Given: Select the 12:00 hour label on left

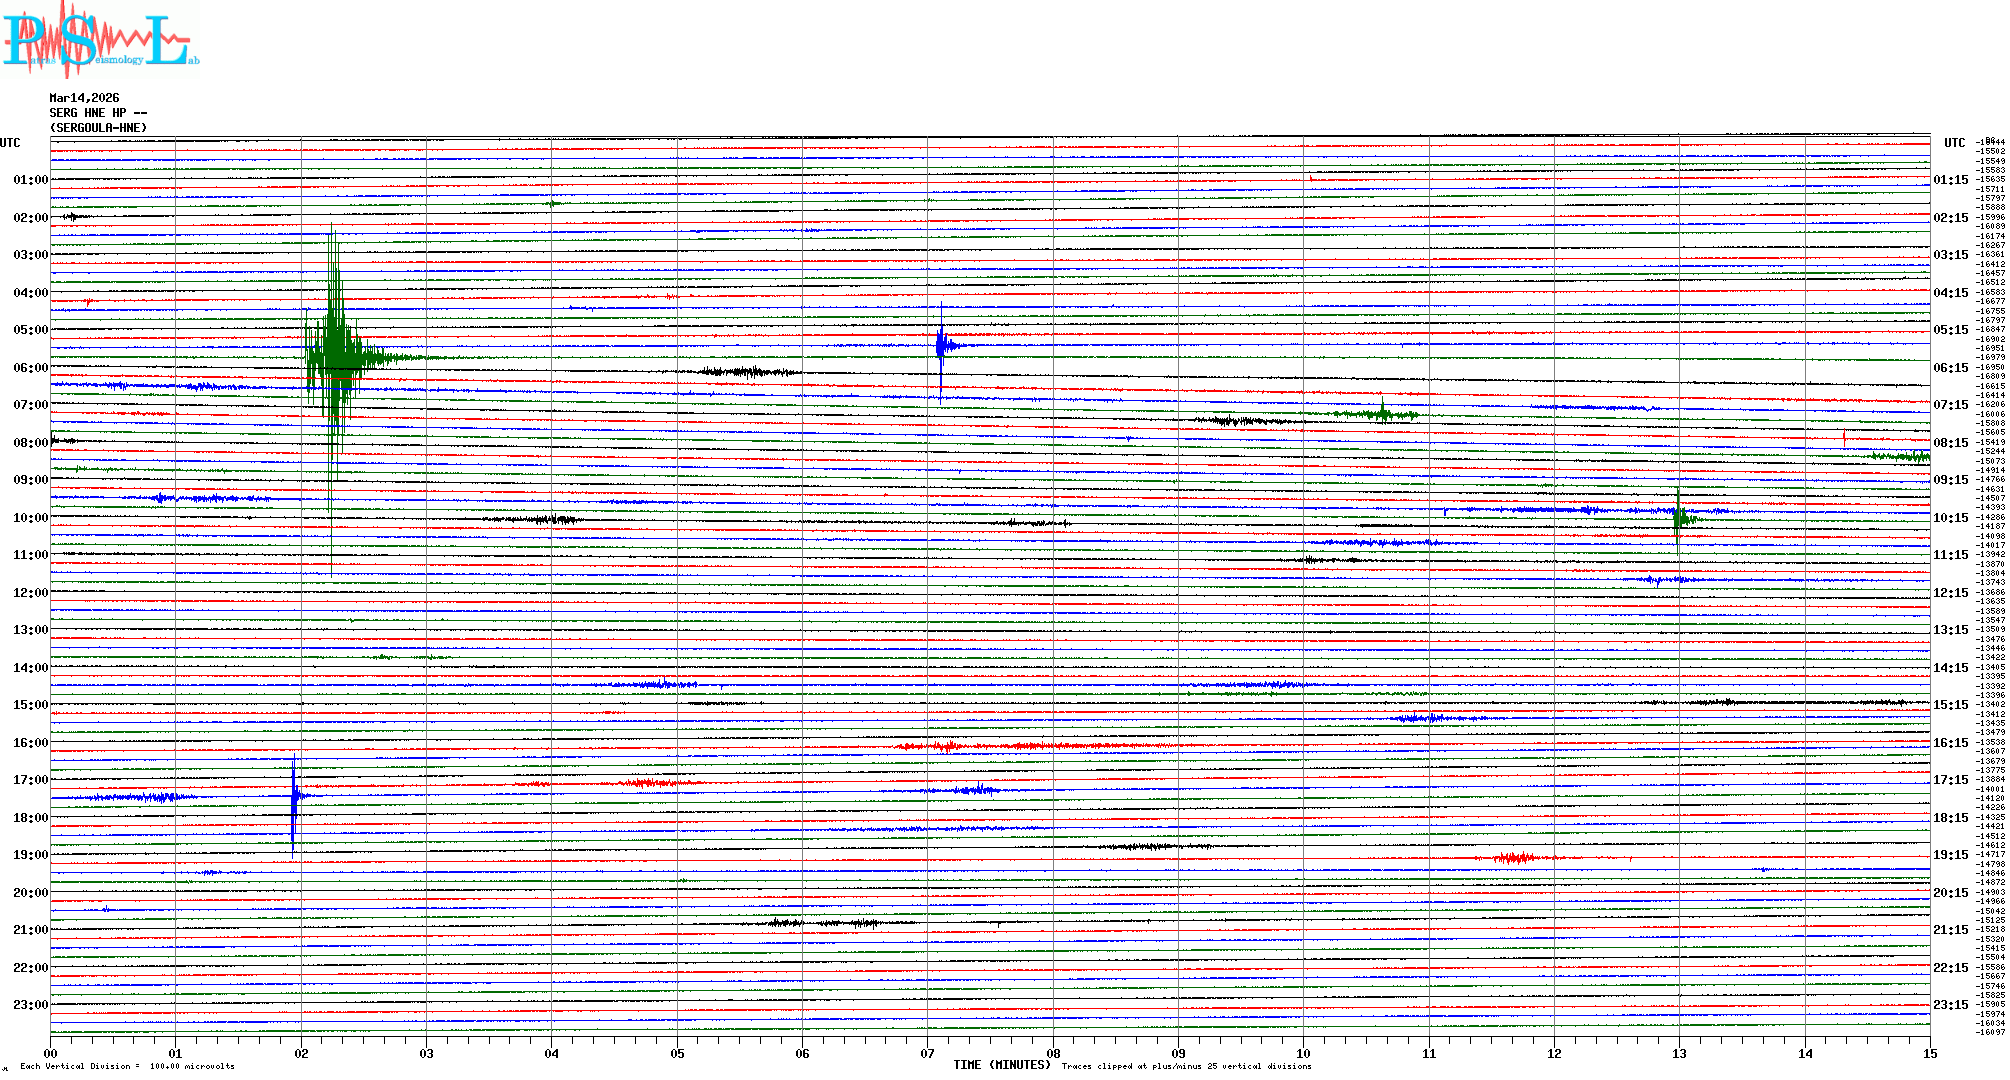Looking at the screenshot, I should pos(30,593).
